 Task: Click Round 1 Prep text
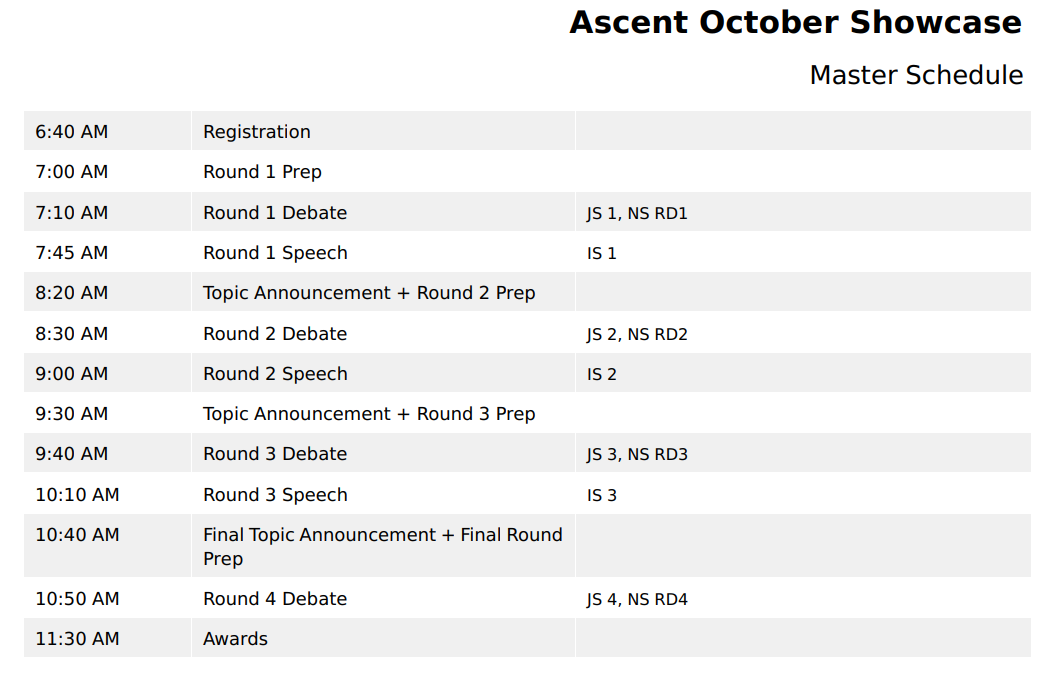click(x=262, y=172)
